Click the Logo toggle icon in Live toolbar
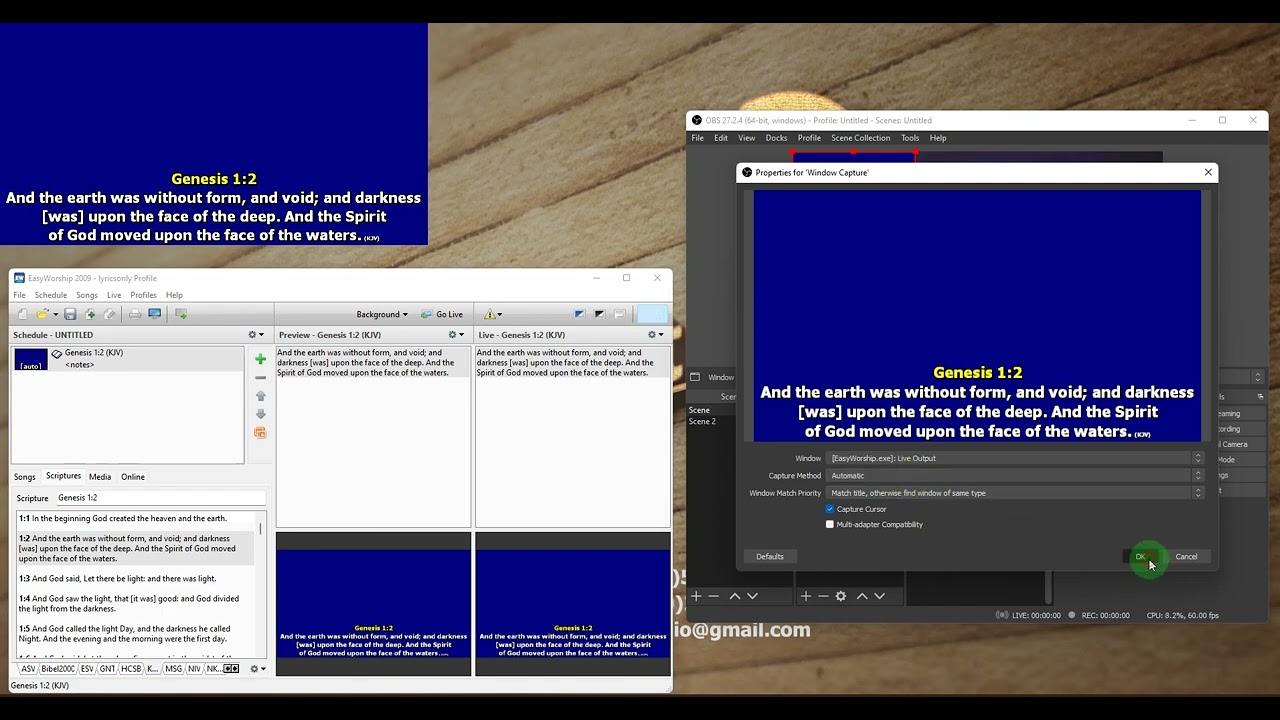Screen dimensions: 1280x720 (579, 314)
